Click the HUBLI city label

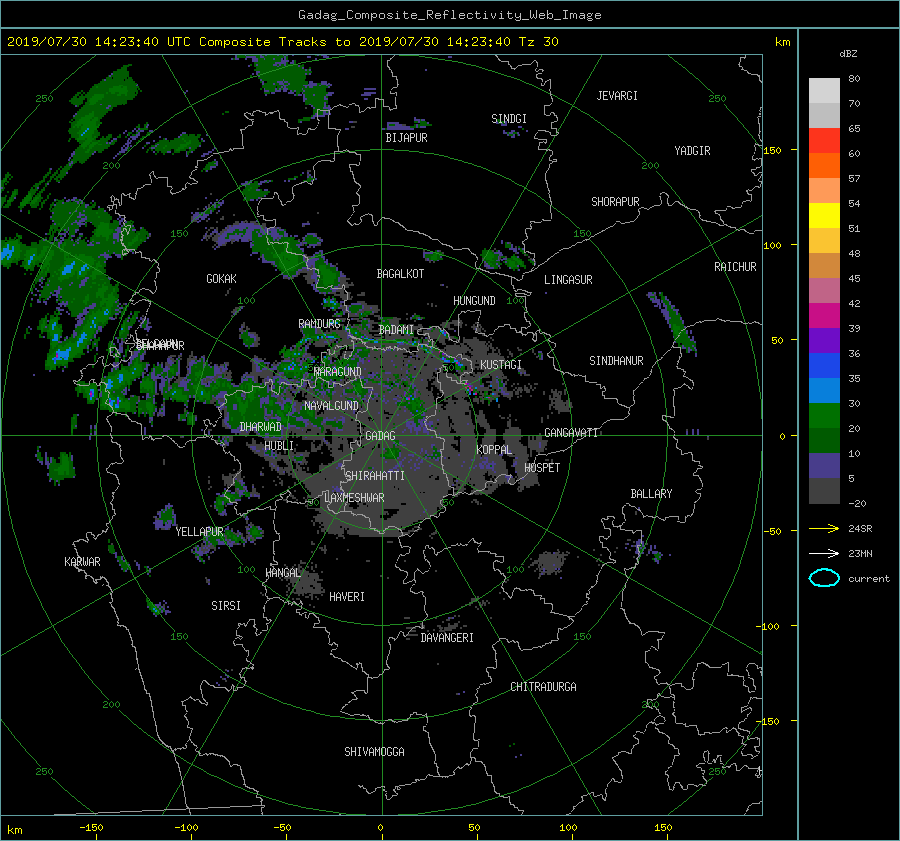[279, 446]
